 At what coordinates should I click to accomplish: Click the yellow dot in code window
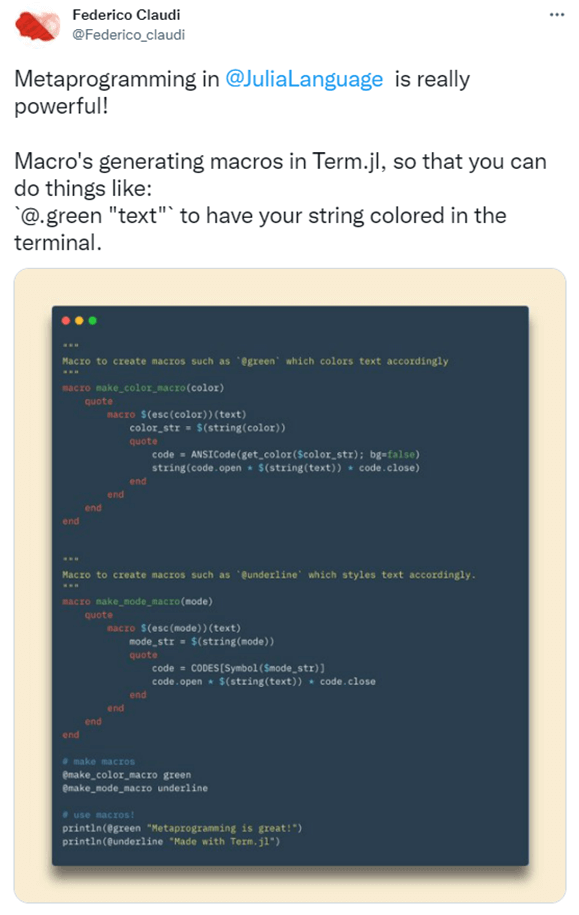point(79,320)
